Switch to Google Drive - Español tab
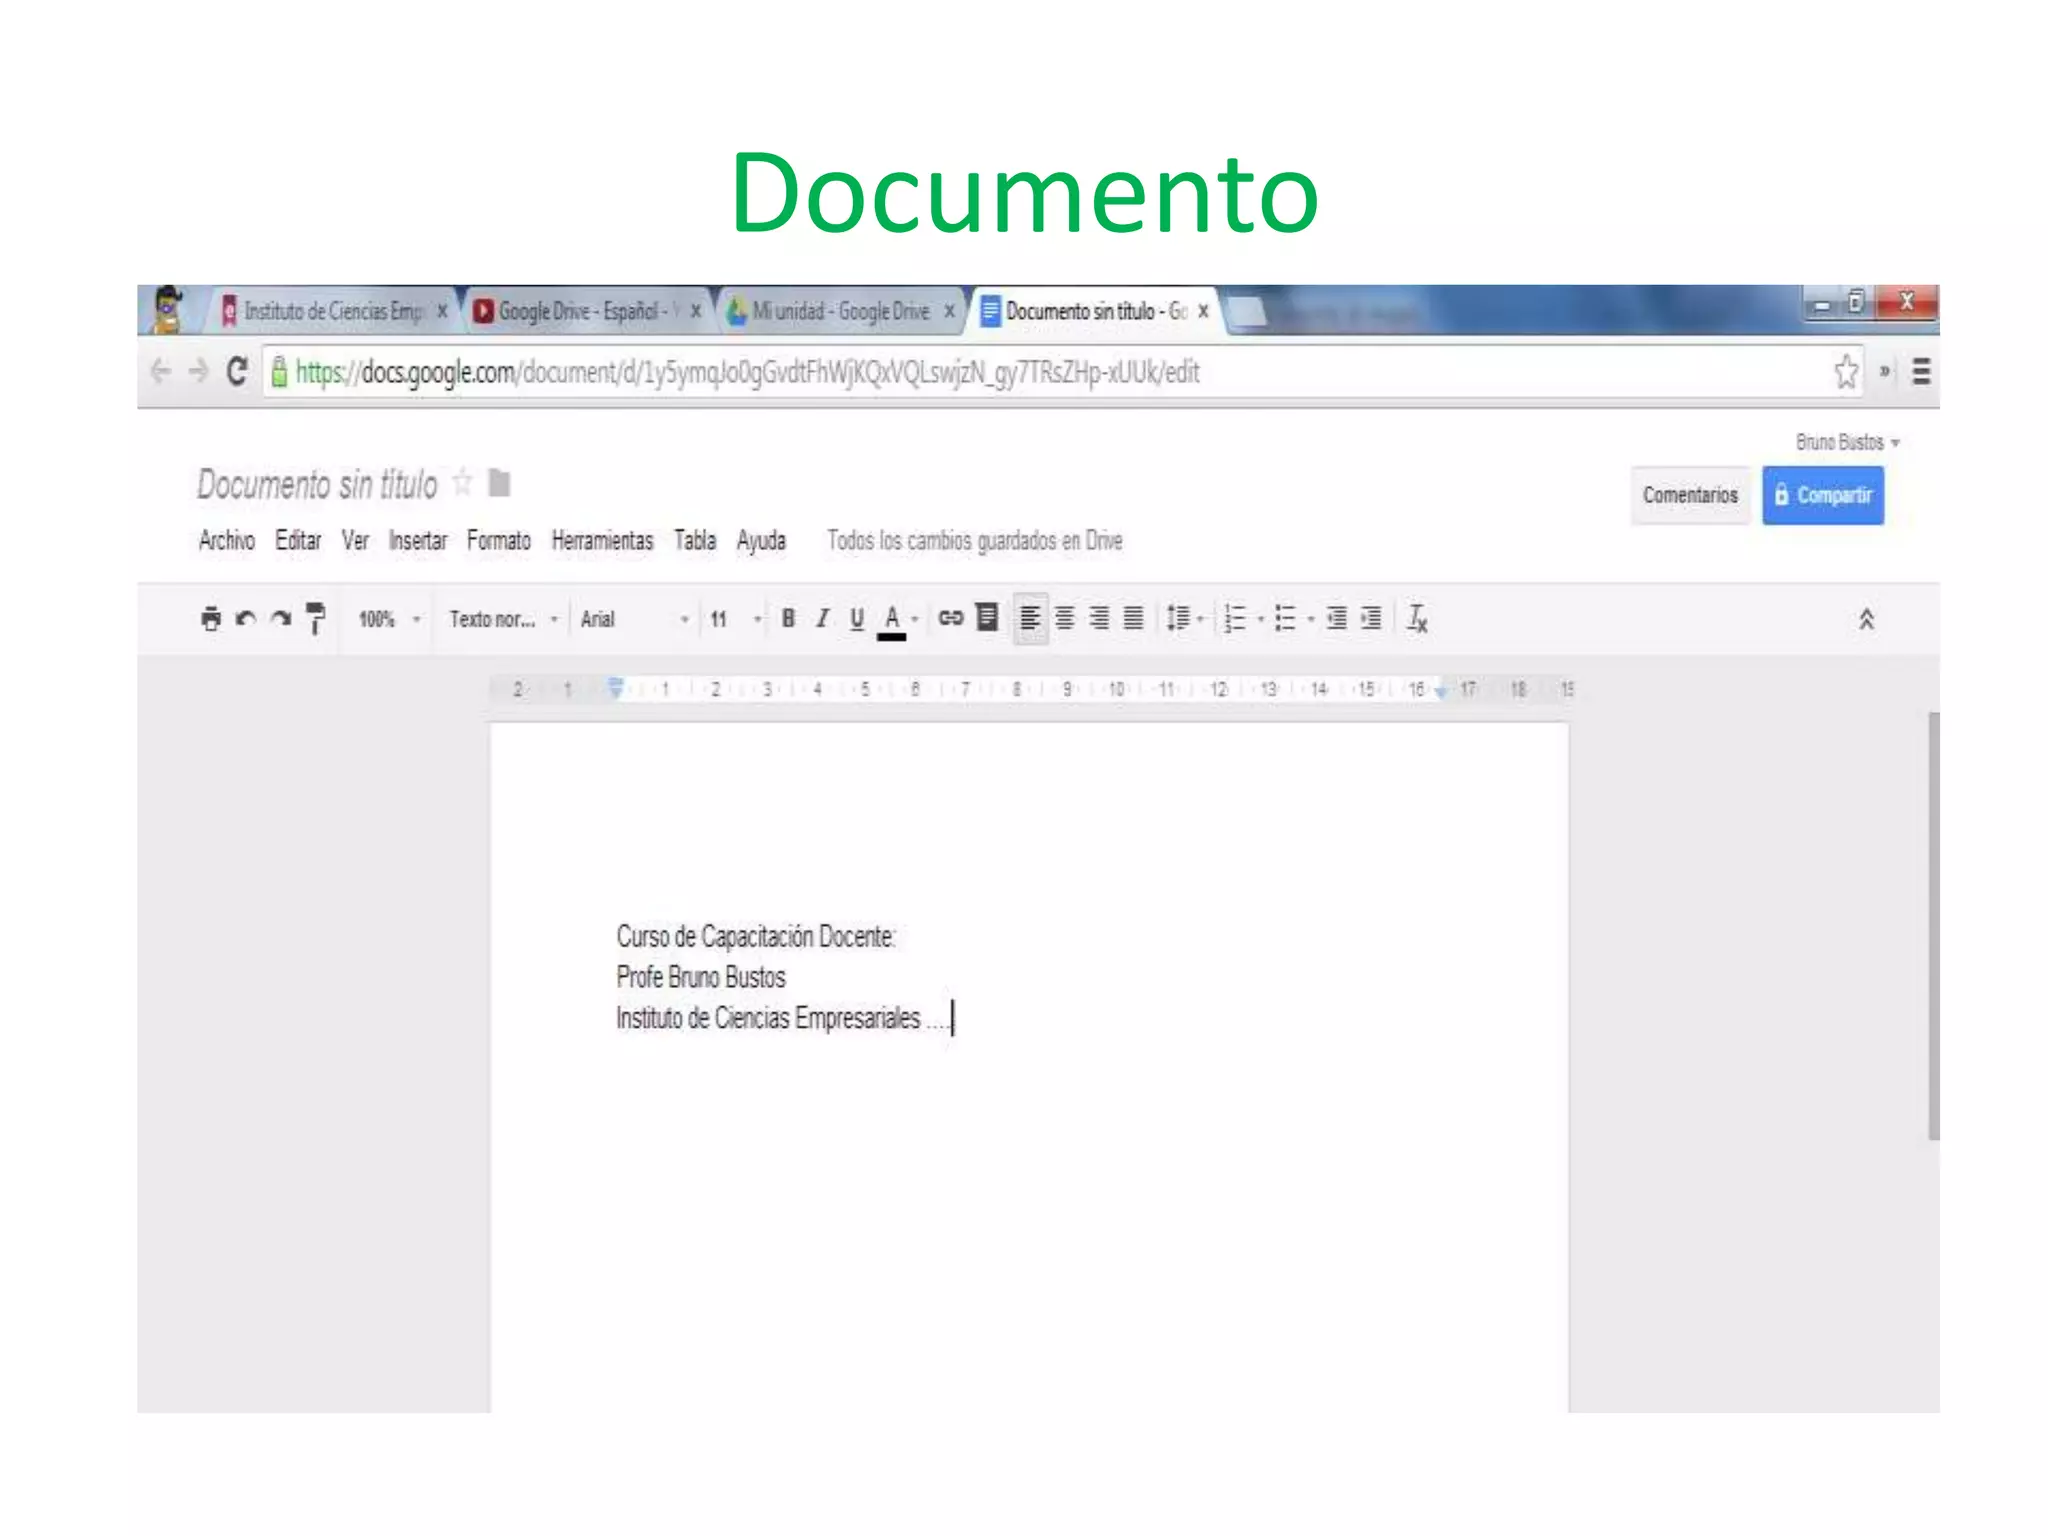This screenshot has width=2048, height=1536. 586,311
